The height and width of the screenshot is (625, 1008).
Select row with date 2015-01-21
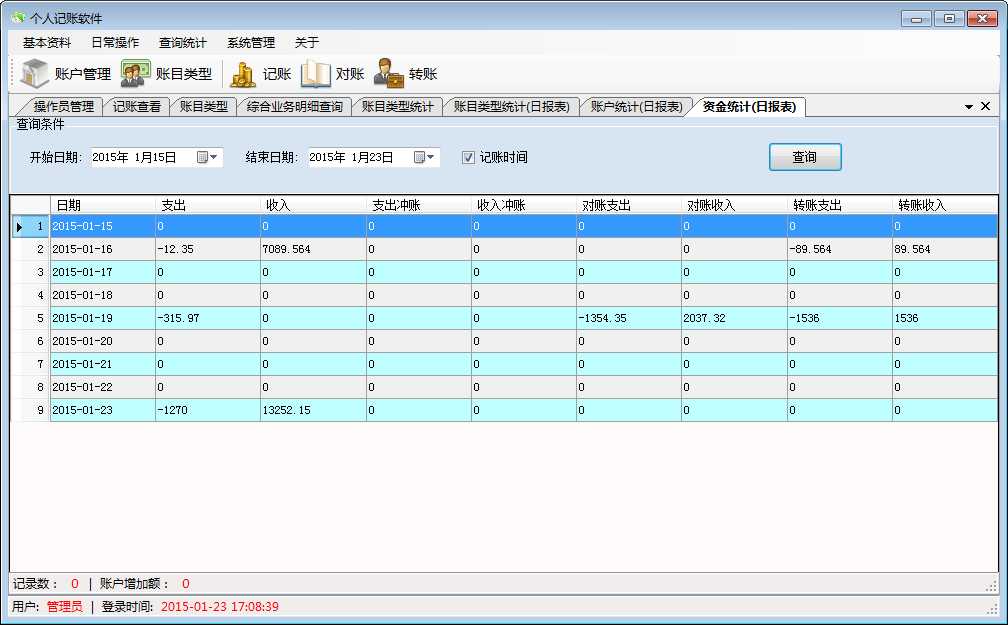tap(505, 365)
